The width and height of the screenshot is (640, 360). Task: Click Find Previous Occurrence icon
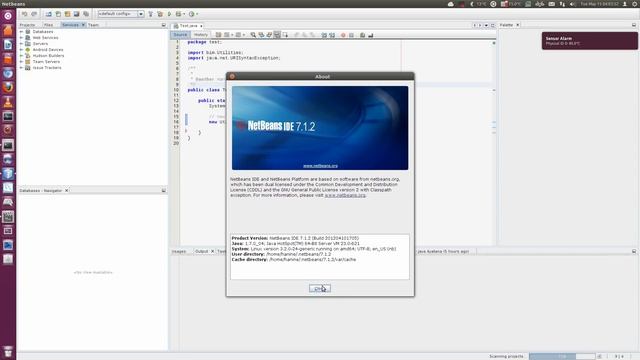[261, 35]
